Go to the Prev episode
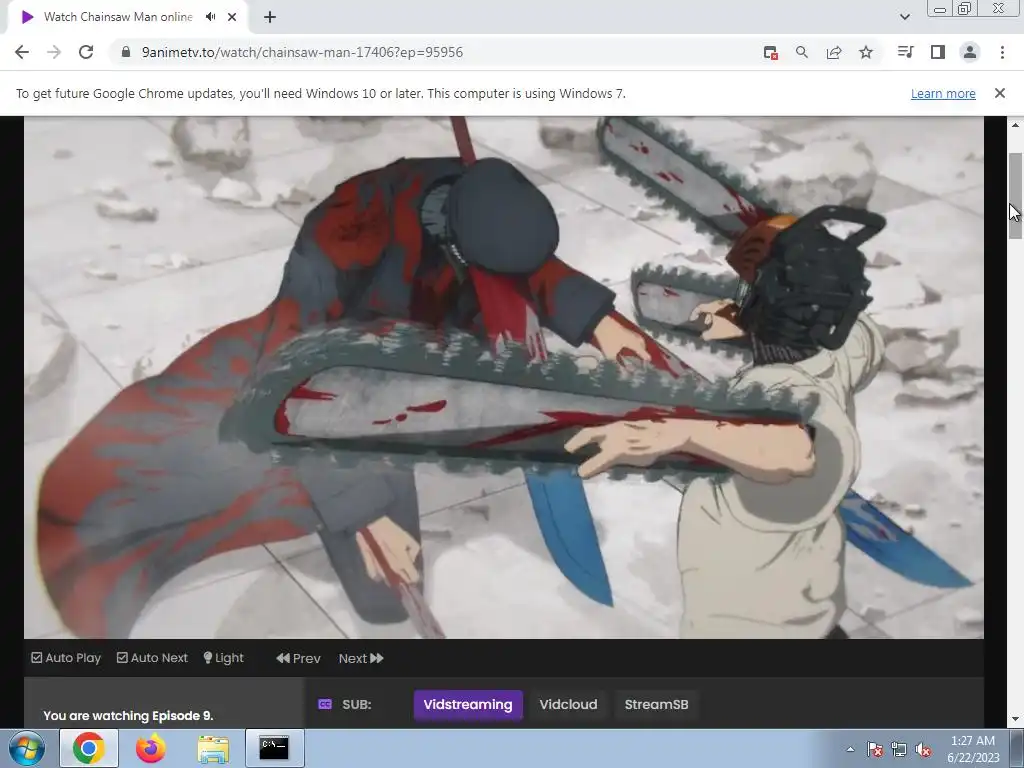The image size is (1024, 768). coord(298,658)
